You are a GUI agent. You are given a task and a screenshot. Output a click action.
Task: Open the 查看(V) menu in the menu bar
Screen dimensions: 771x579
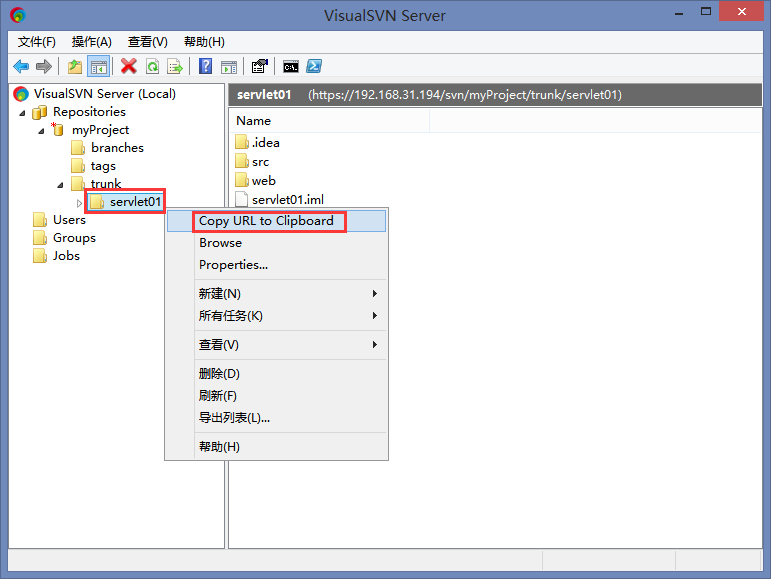pyautogui.click(x=148, y=42)
